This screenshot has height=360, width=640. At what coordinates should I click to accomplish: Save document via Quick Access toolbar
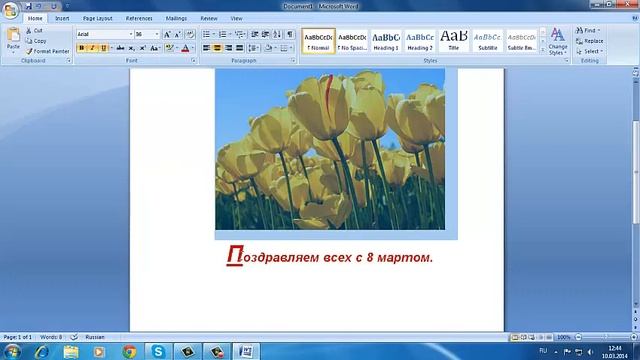coord(28,6)
